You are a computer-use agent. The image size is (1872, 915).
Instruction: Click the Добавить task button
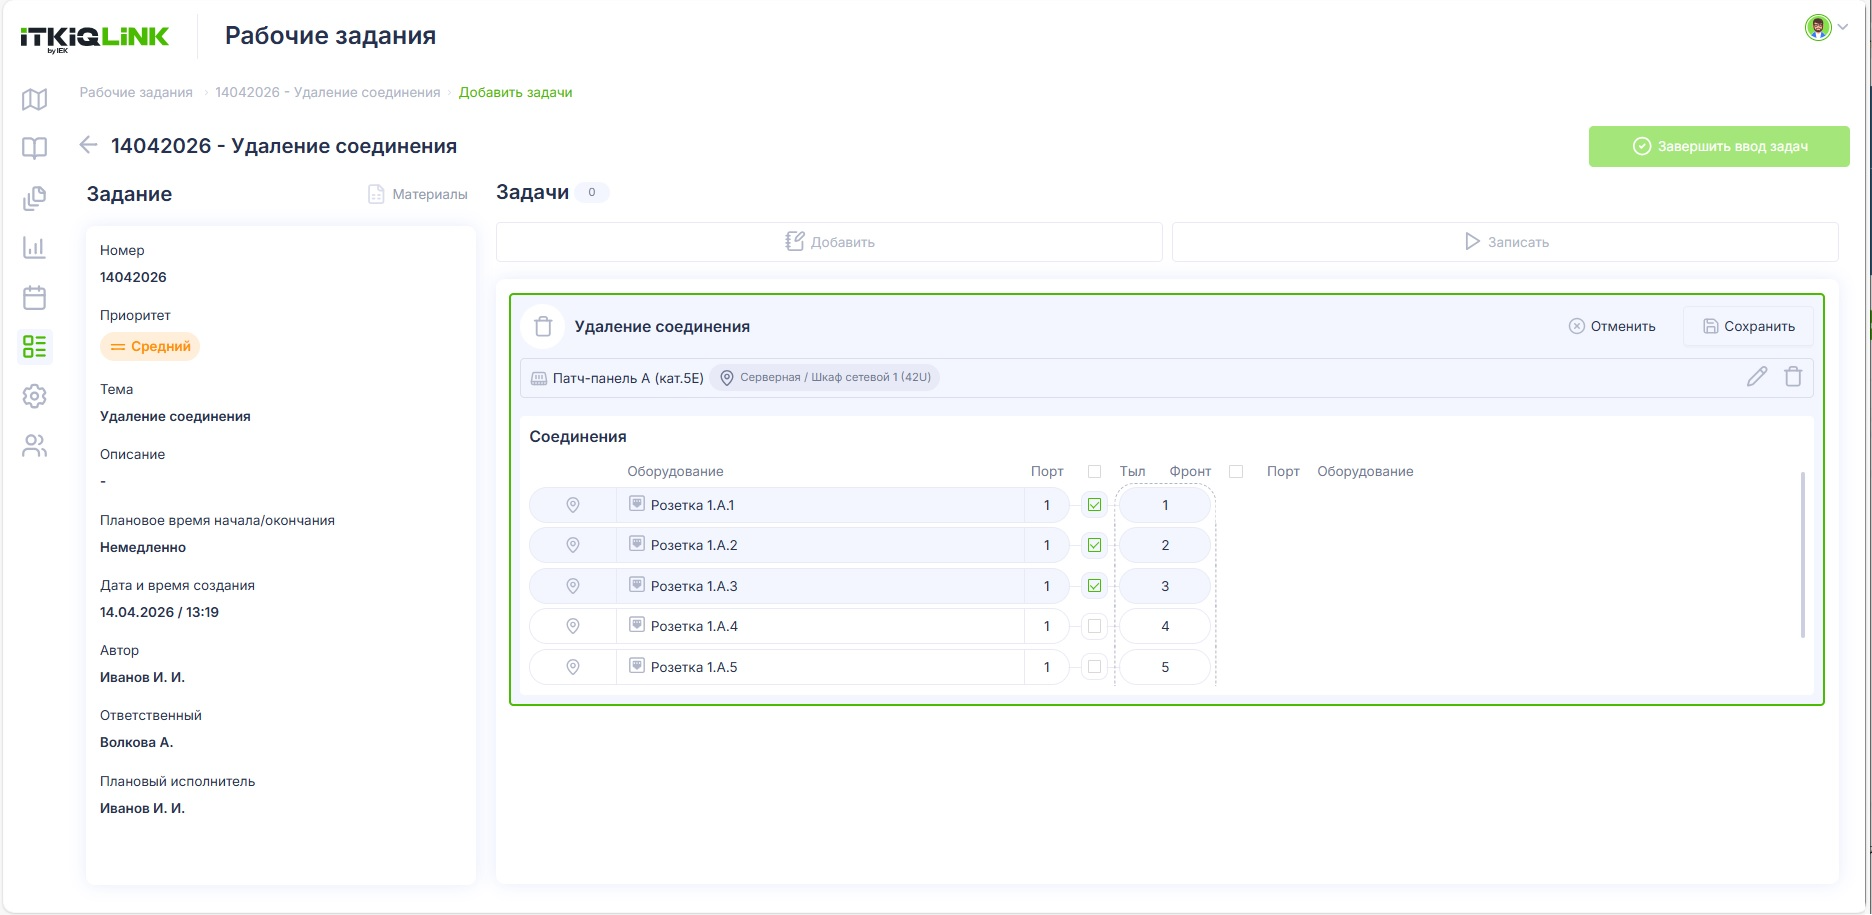coord(829,242)
